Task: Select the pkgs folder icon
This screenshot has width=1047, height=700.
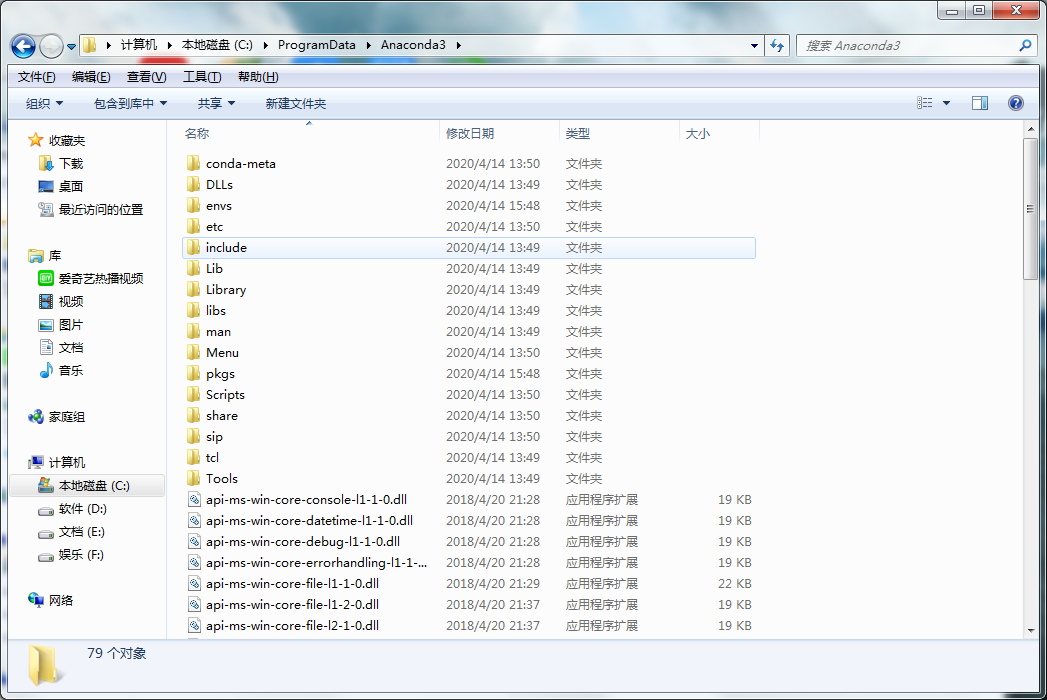Action: click(x=194, y=373)
